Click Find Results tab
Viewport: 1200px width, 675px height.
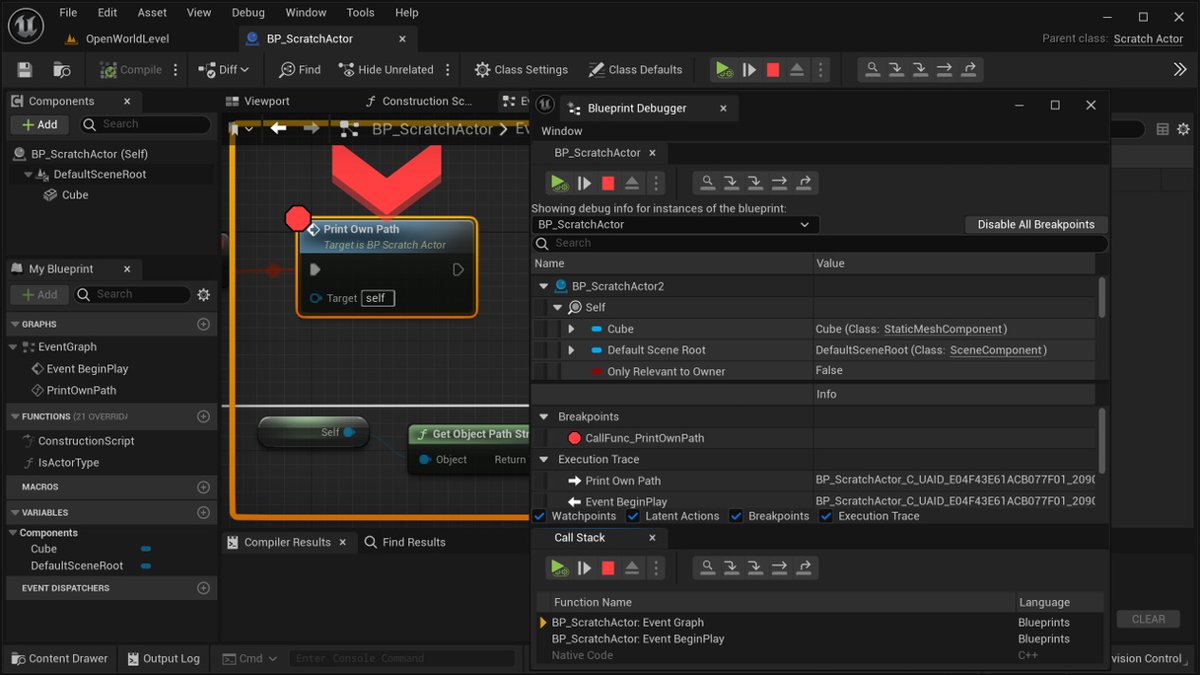(404, 542)
